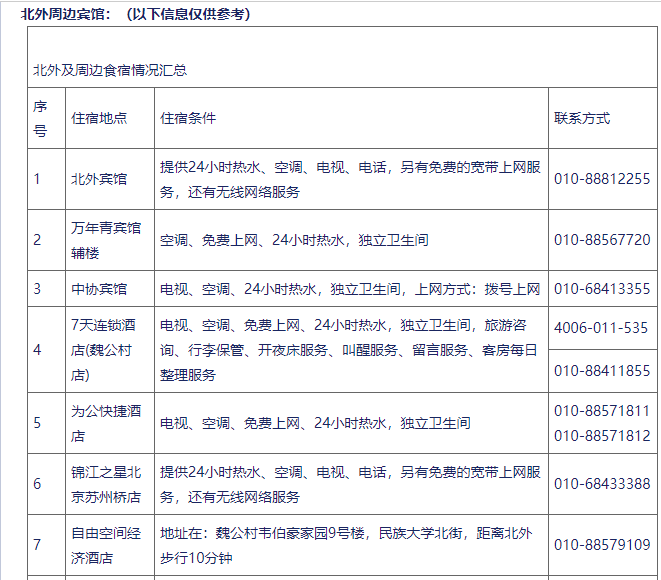Click phone number 010-68433388
Image resolution: width=661 pixels, height=580 pixels.
coord(602,484)
